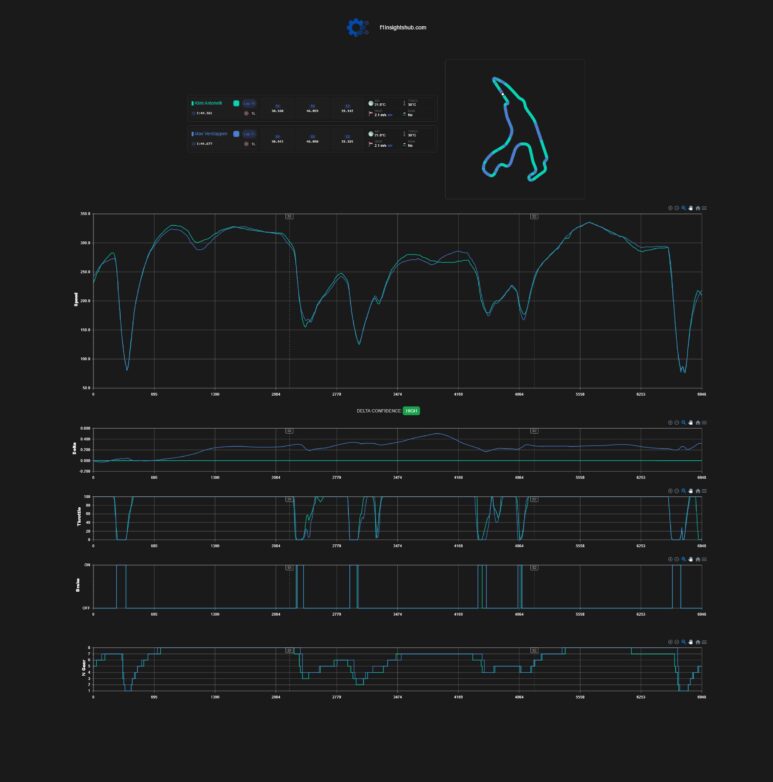Click first sector marker on Delta chart
This screenshot has width=773, height=782.
coord(289,431)
